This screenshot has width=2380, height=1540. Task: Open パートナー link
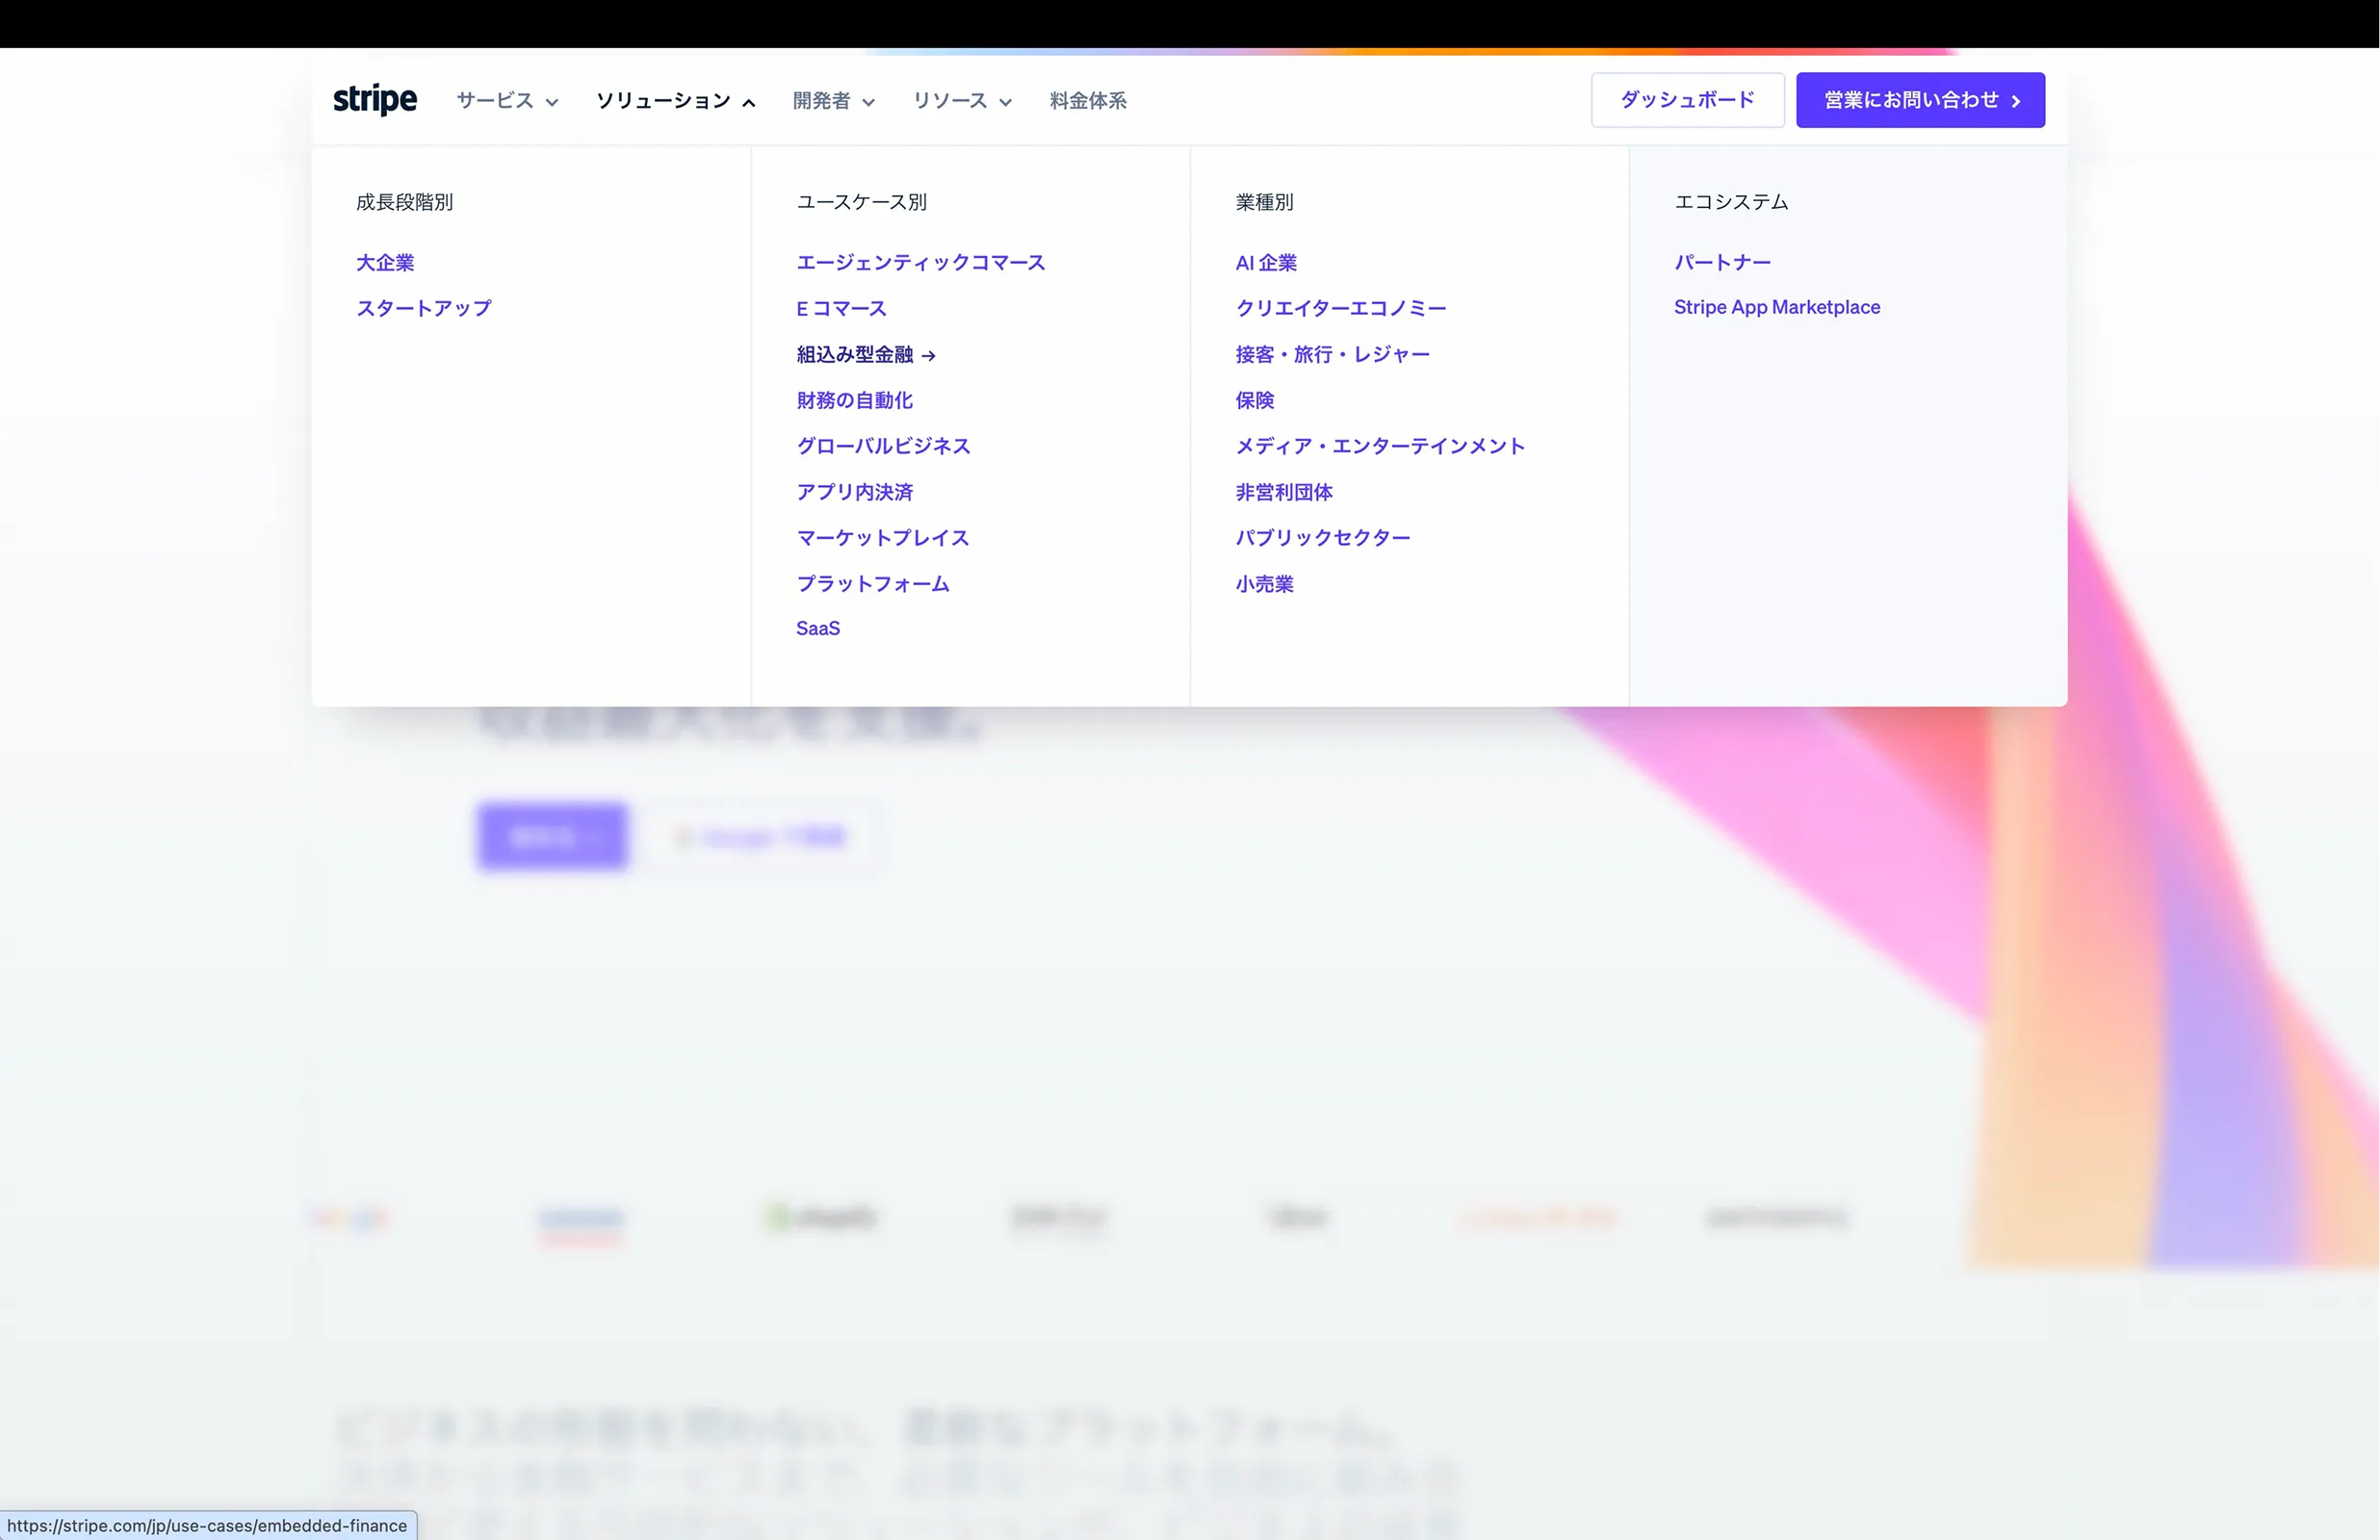pos(1722,262)
